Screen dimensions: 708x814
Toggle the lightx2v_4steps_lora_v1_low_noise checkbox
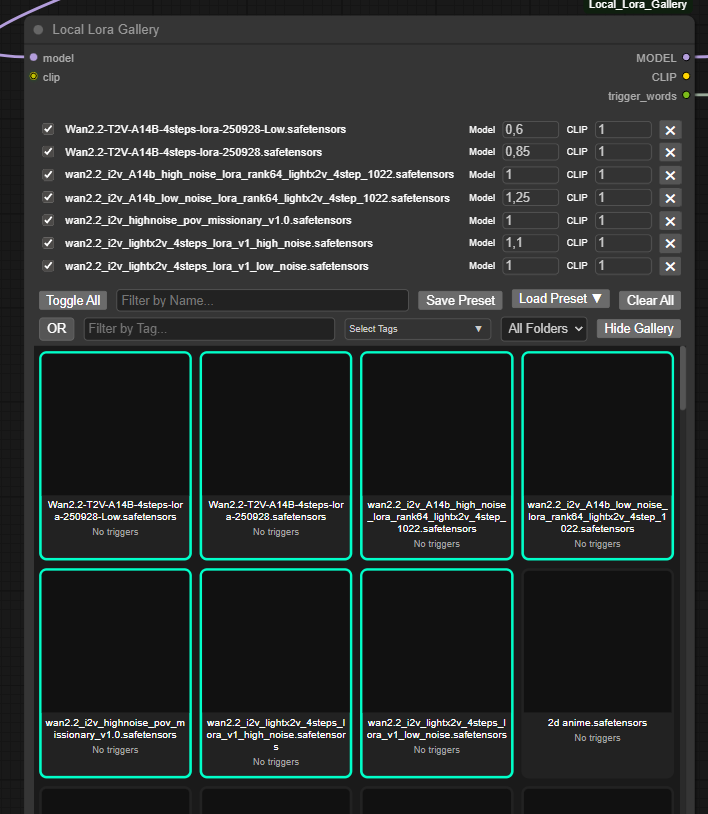(x=48, y=266)
